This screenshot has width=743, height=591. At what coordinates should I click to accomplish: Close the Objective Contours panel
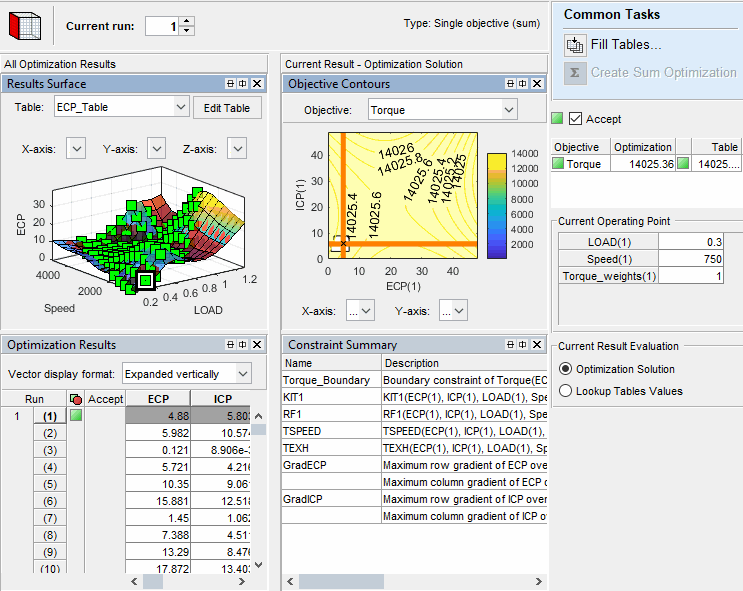[x=537, y=84]
